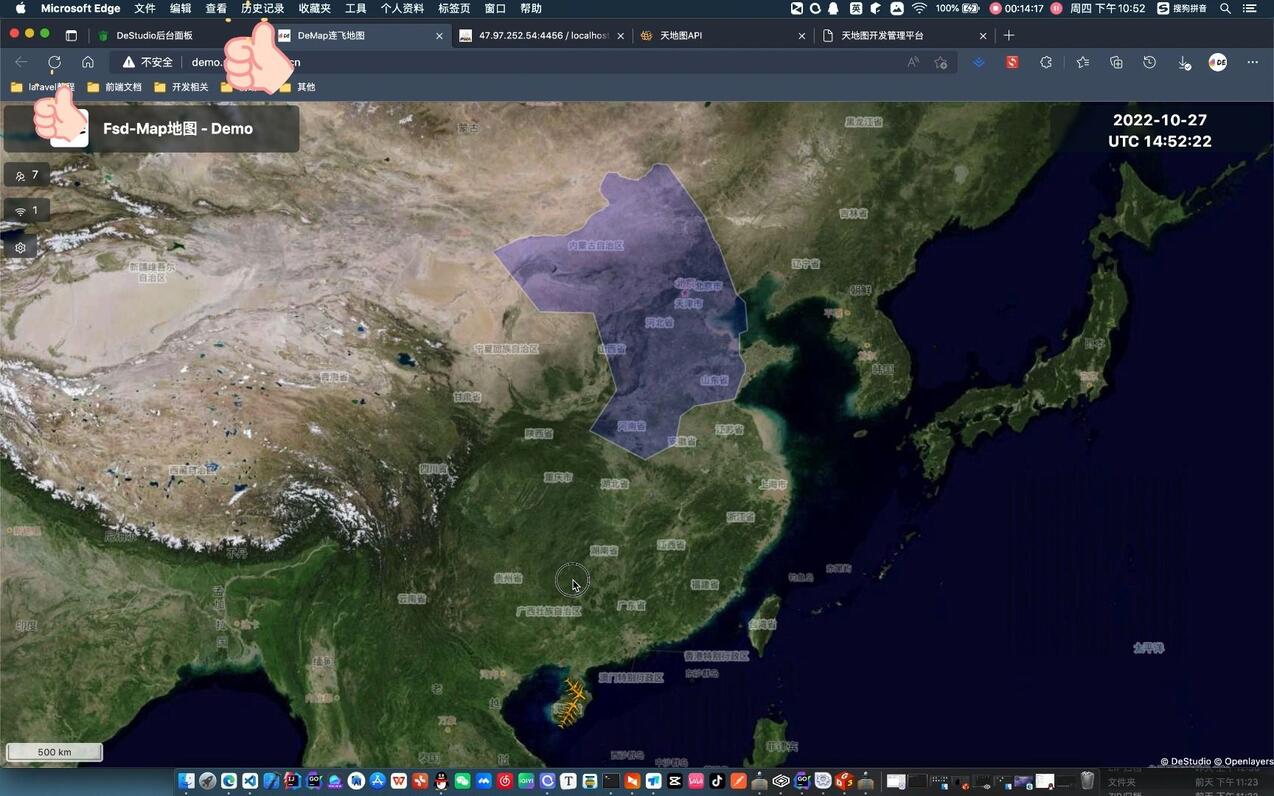The width and height of the screenshot is (1274, 796).
Task: Open the Downloads icon in toolbar
Action: pos(1184,62)
